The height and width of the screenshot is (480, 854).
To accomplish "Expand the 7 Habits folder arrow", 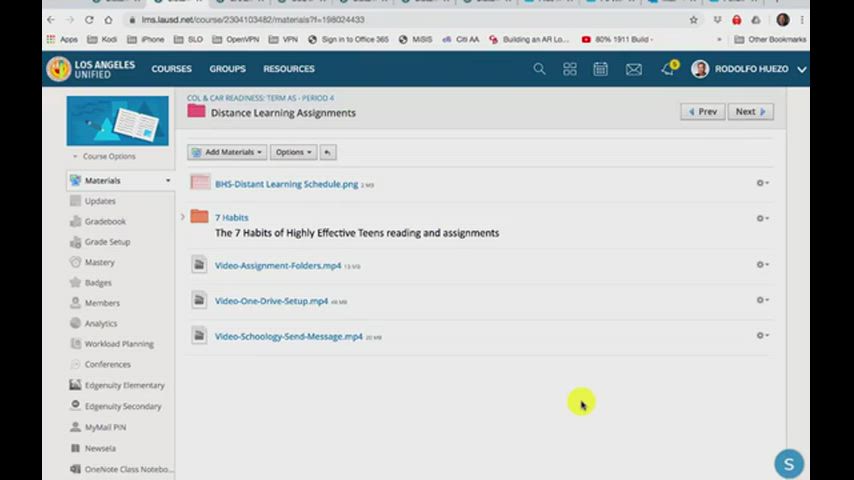I will pyautogui.click(x=183, y=217).
